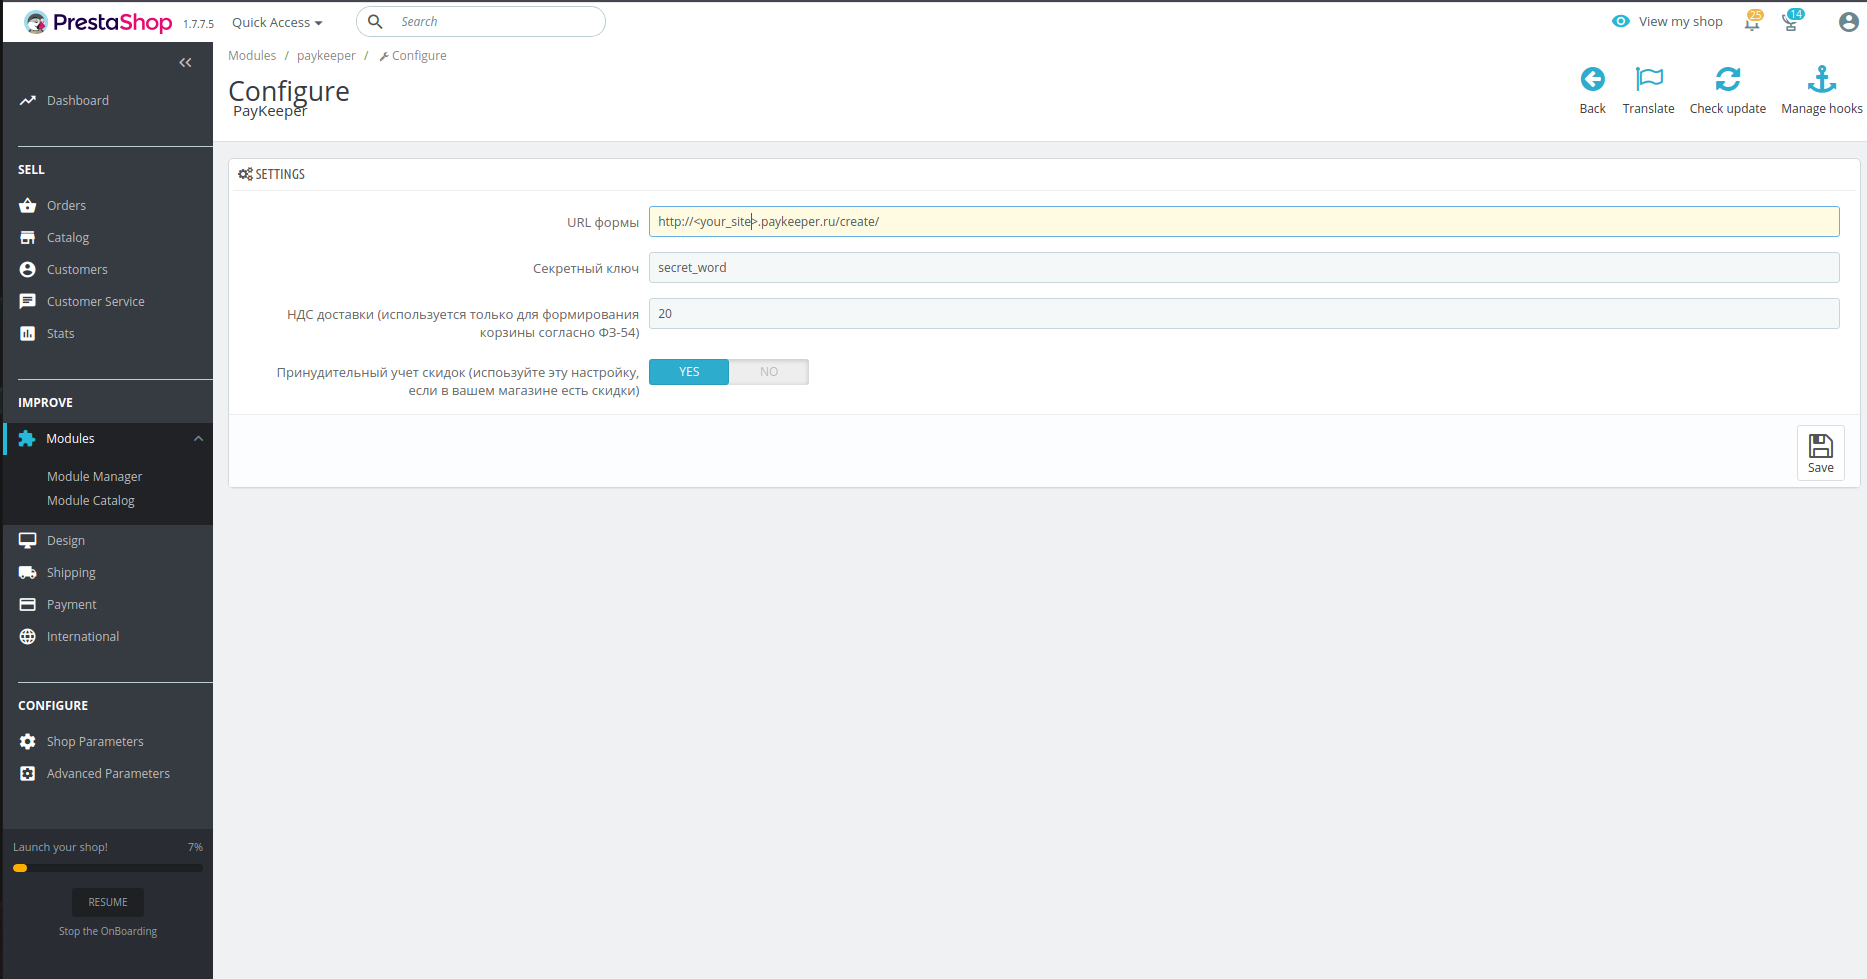Viewport: 1867px width, 979px height.
Task: Open Manage hooks anchor icon
Action: click(1821, 80)
